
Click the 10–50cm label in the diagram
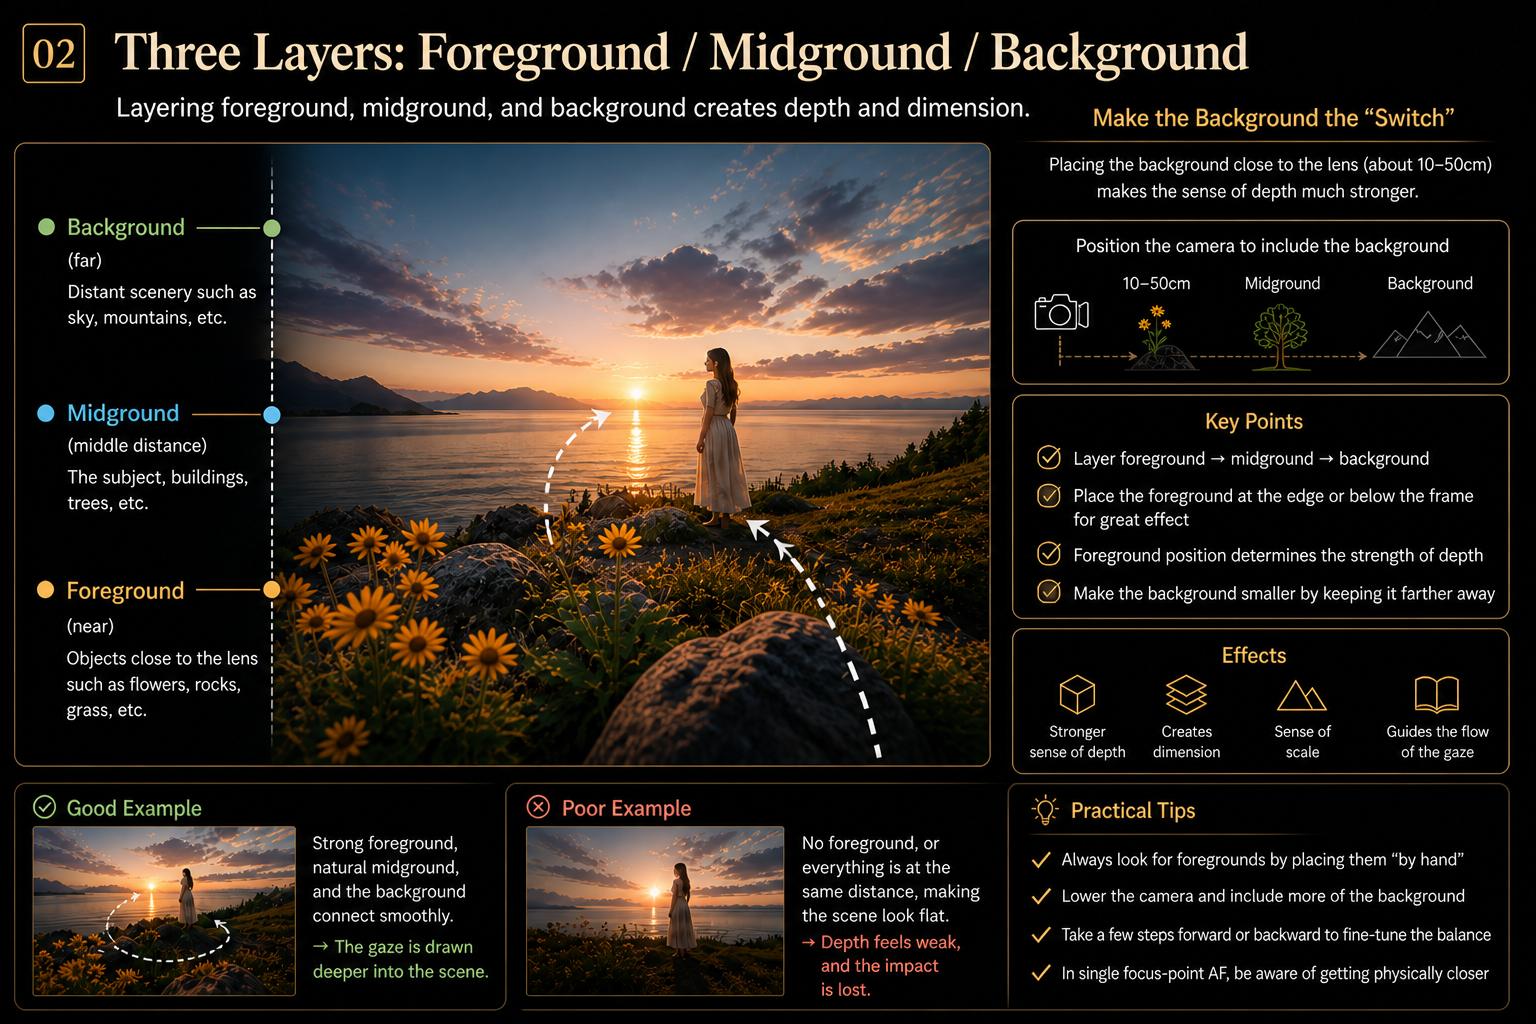click(1156, 283)
